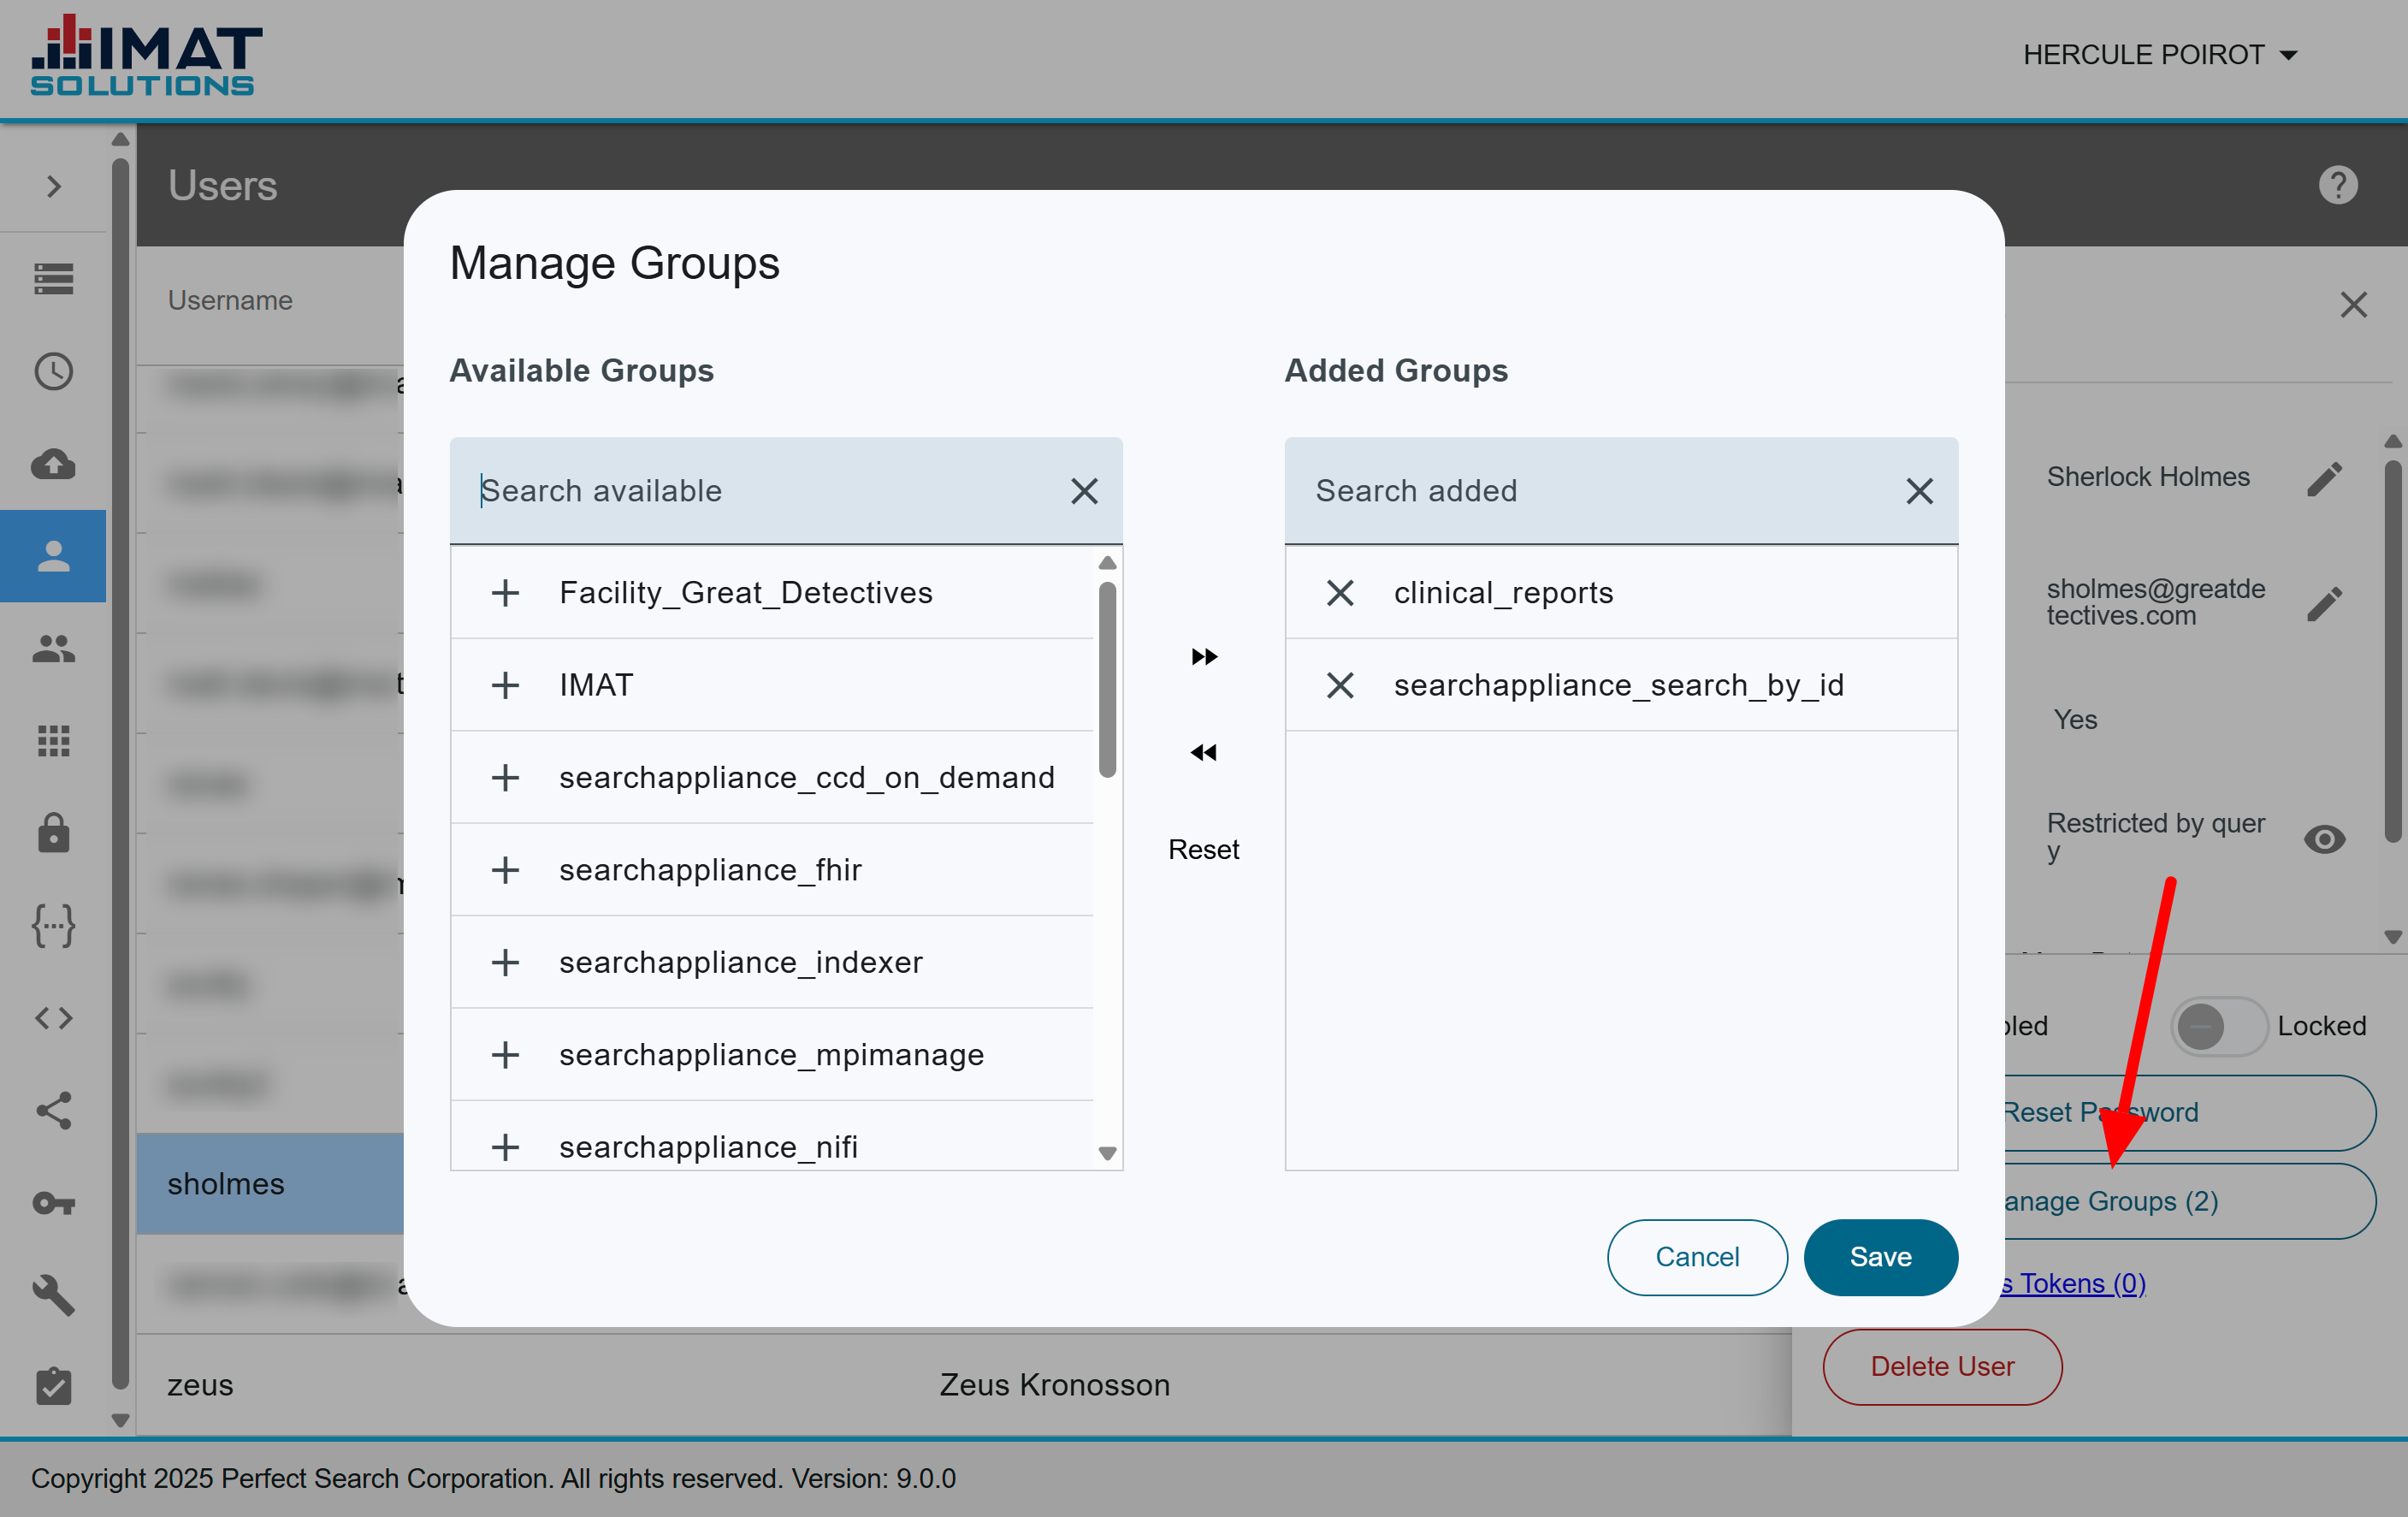Click the Reset button between lists
2408x1517 pixels.
1203,849
